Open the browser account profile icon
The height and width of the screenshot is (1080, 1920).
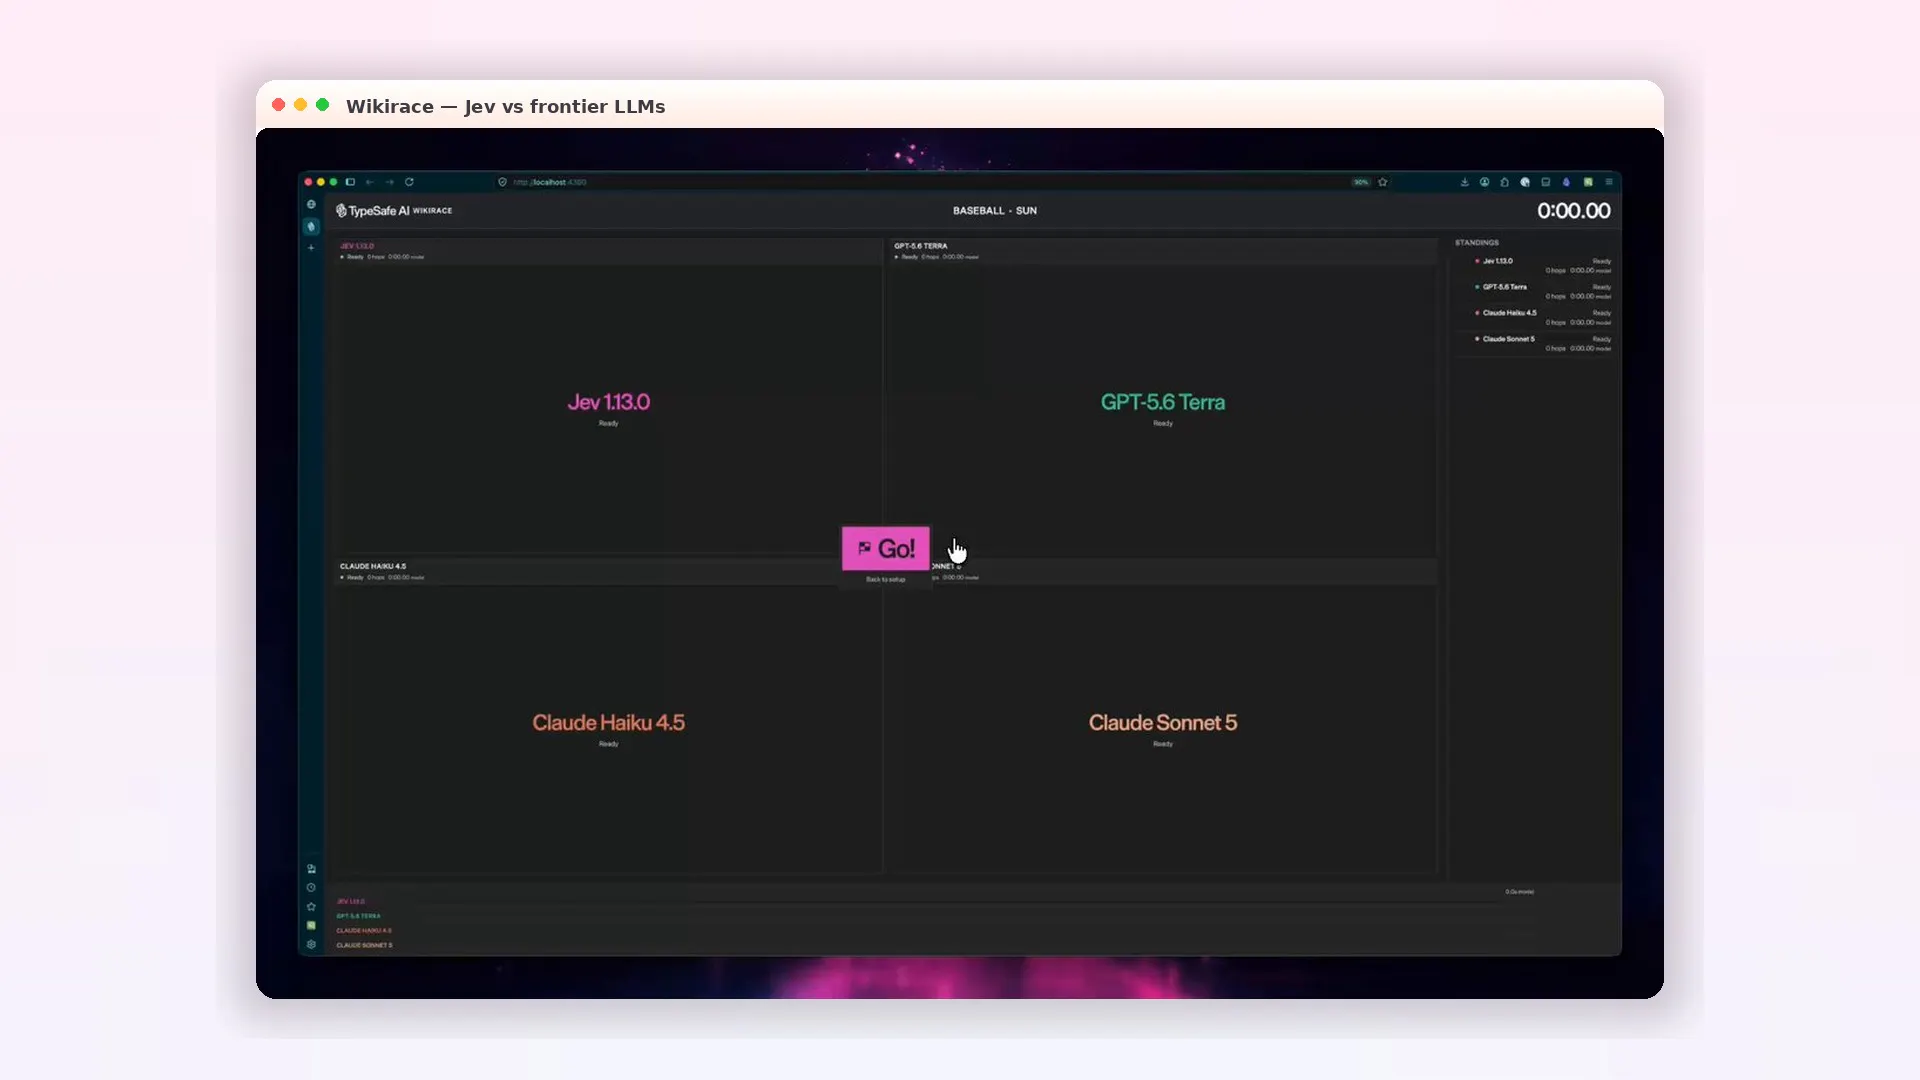point(1484,182)
